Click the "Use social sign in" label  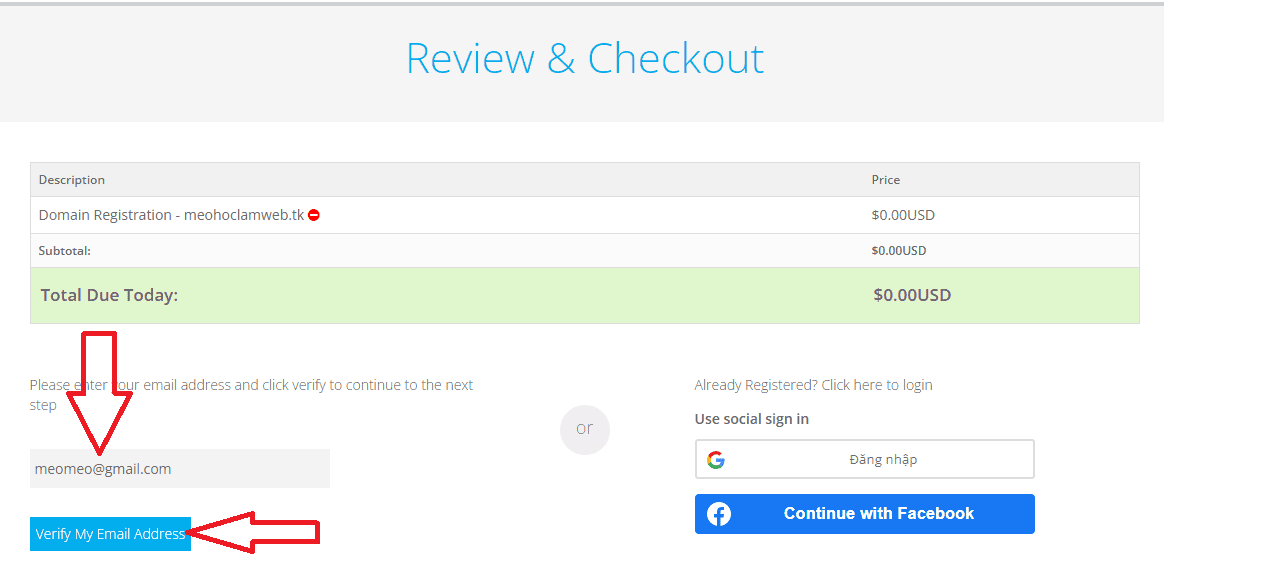click(751, 419)
